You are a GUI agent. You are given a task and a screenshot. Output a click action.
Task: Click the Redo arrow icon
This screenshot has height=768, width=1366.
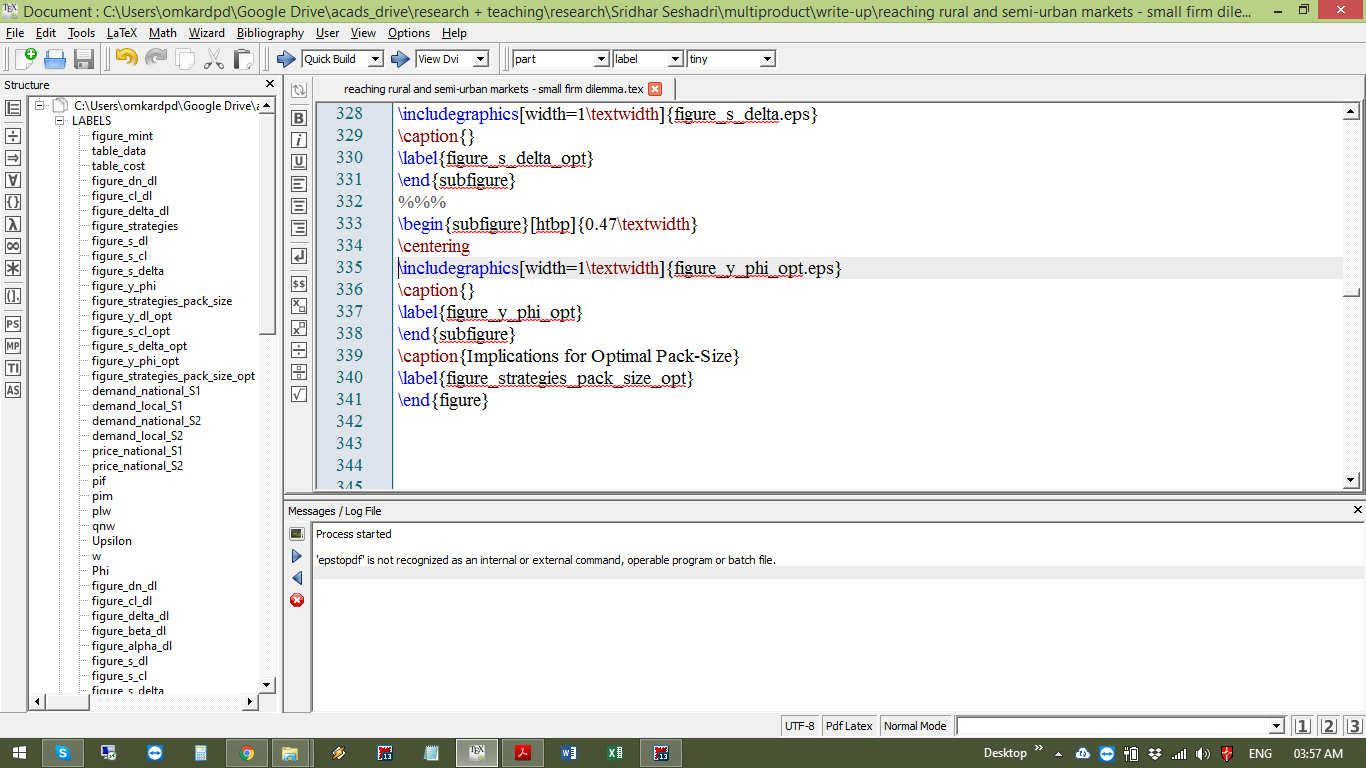pos(156,59)
